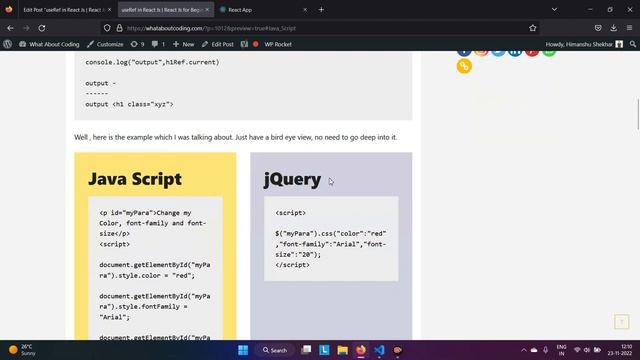Open the WordPress logo admin menu

tap(7, 44)
